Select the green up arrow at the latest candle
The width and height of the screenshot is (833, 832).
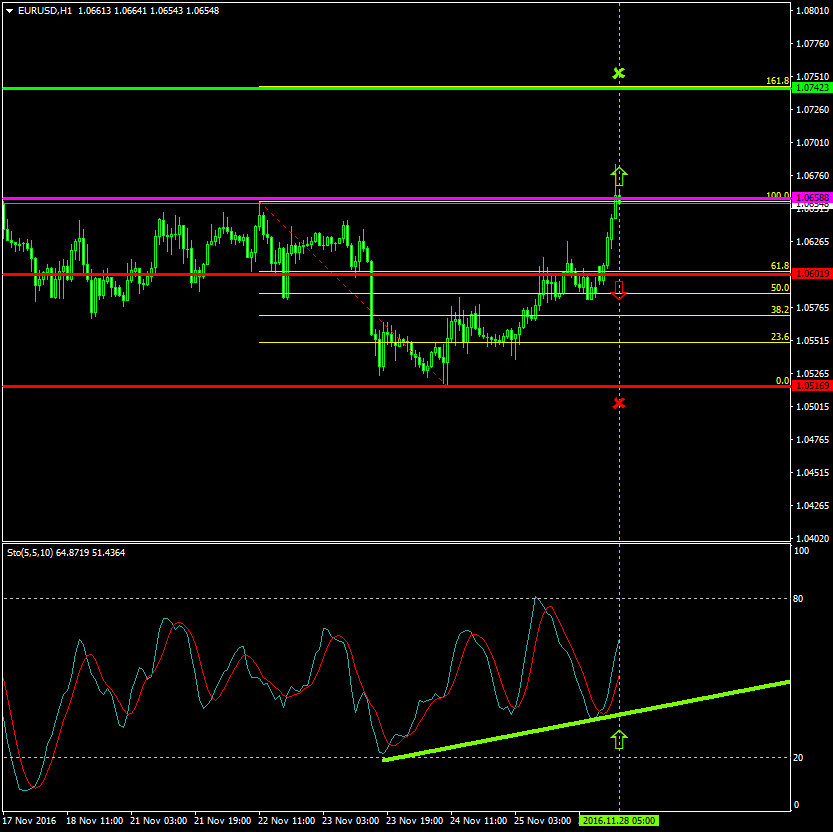coord(619,176)
